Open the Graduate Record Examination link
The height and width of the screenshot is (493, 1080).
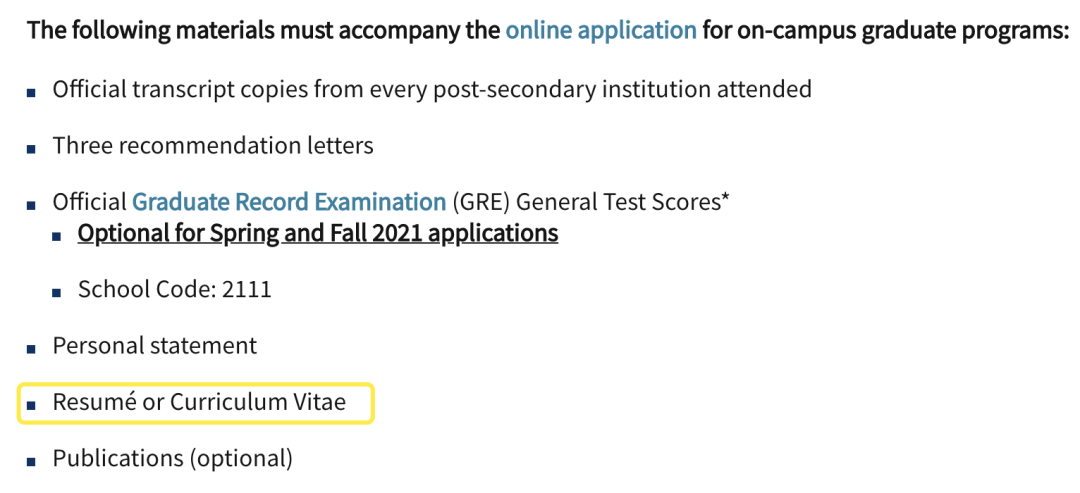pos(289,202)
